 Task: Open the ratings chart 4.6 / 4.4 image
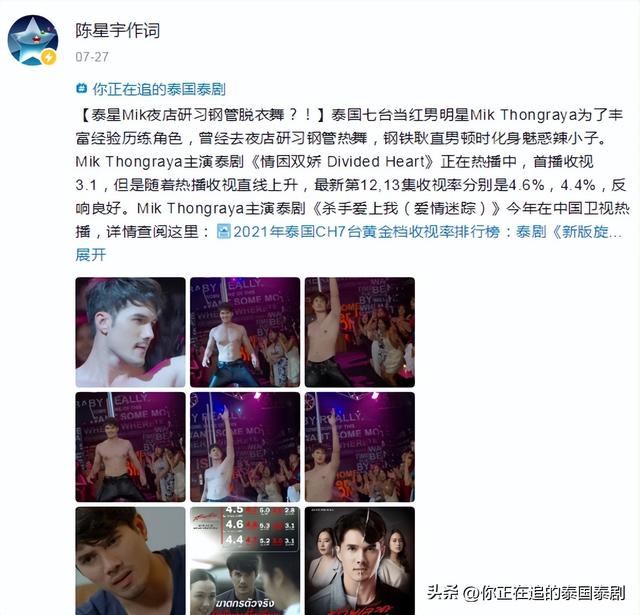tap(245, 561)
